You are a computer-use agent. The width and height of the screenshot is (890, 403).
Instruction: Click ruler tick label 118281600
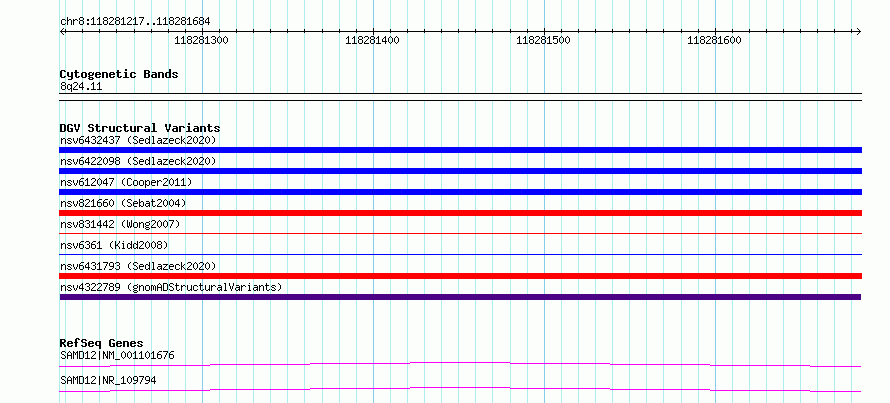(x=714, y=40)
